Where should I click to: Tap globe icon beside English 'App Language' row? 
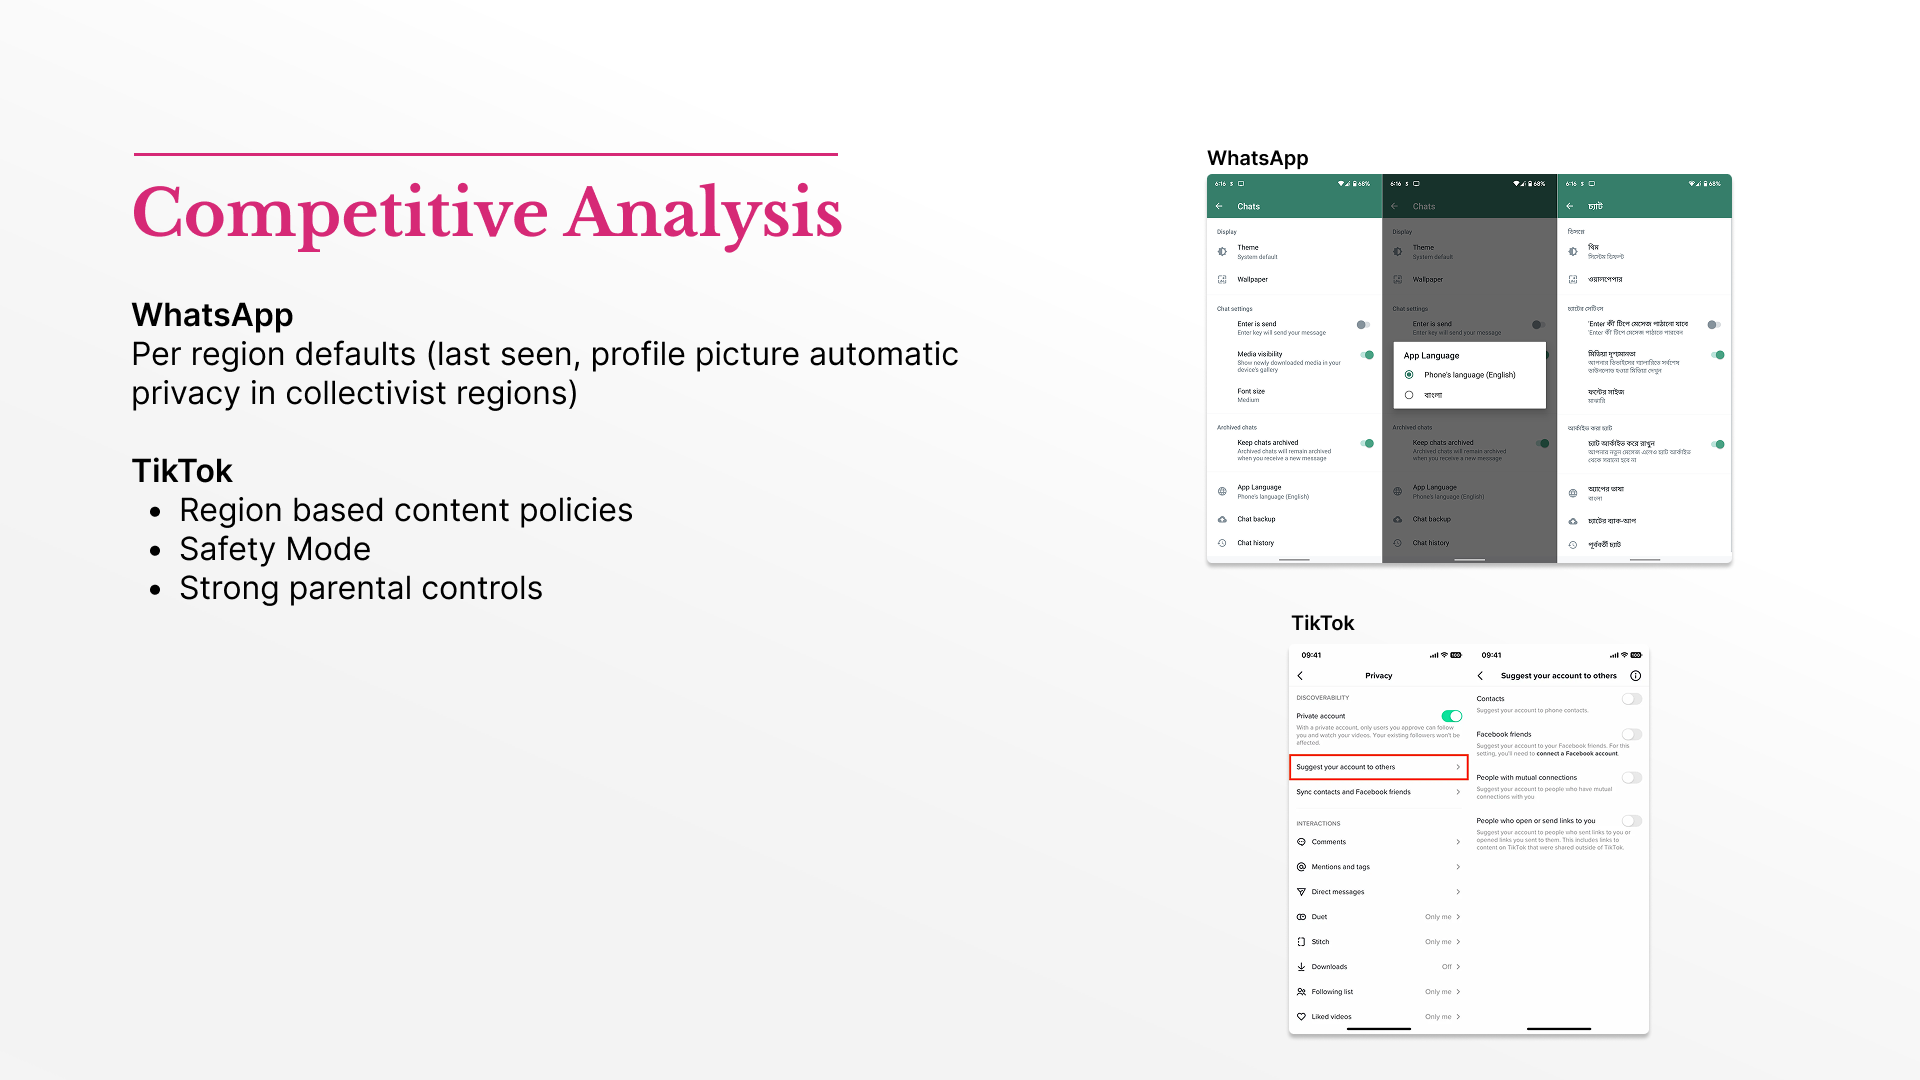coord(1222,492)
